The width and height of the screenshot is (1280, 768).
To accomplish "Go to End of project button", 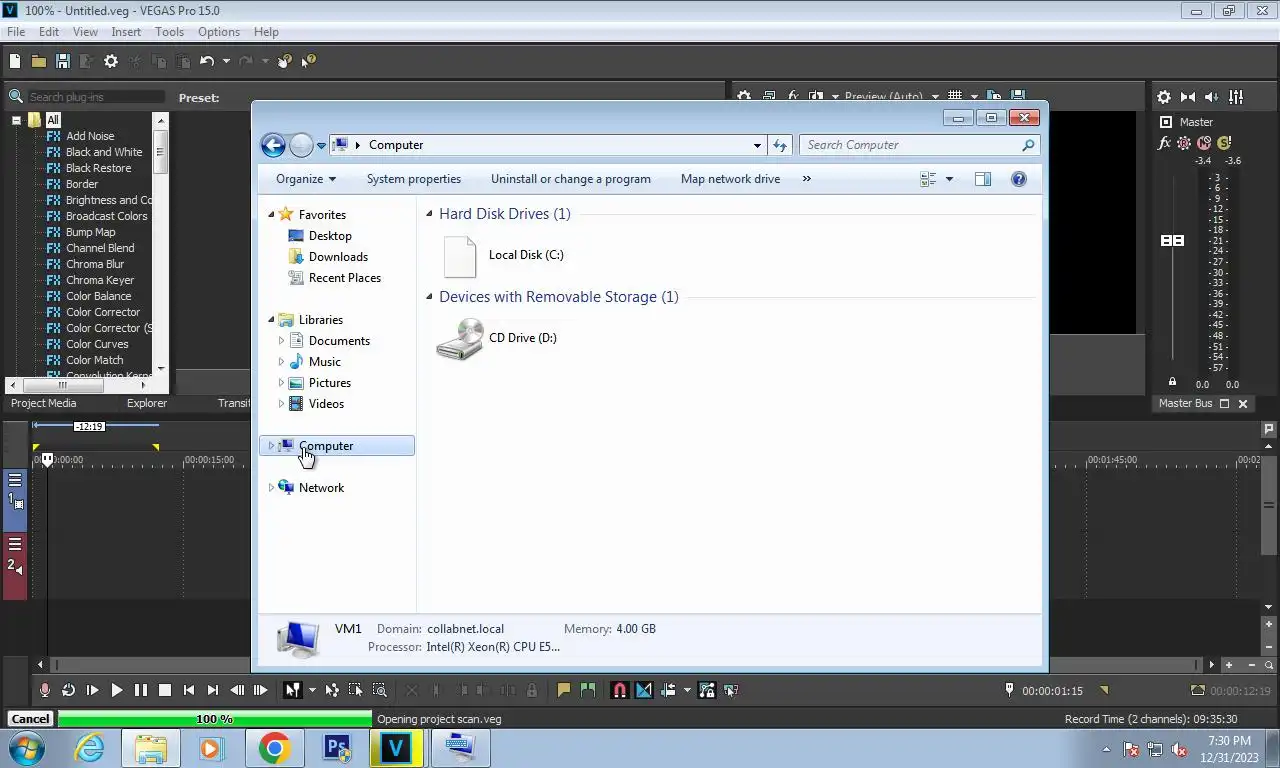I will [x=213, y=690].
